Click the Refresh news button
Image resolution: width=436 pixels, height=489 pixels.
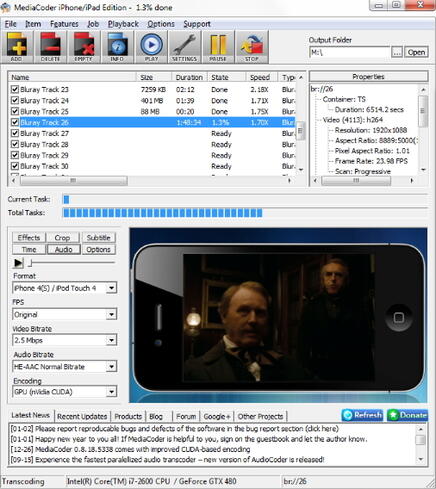(363, 415)
